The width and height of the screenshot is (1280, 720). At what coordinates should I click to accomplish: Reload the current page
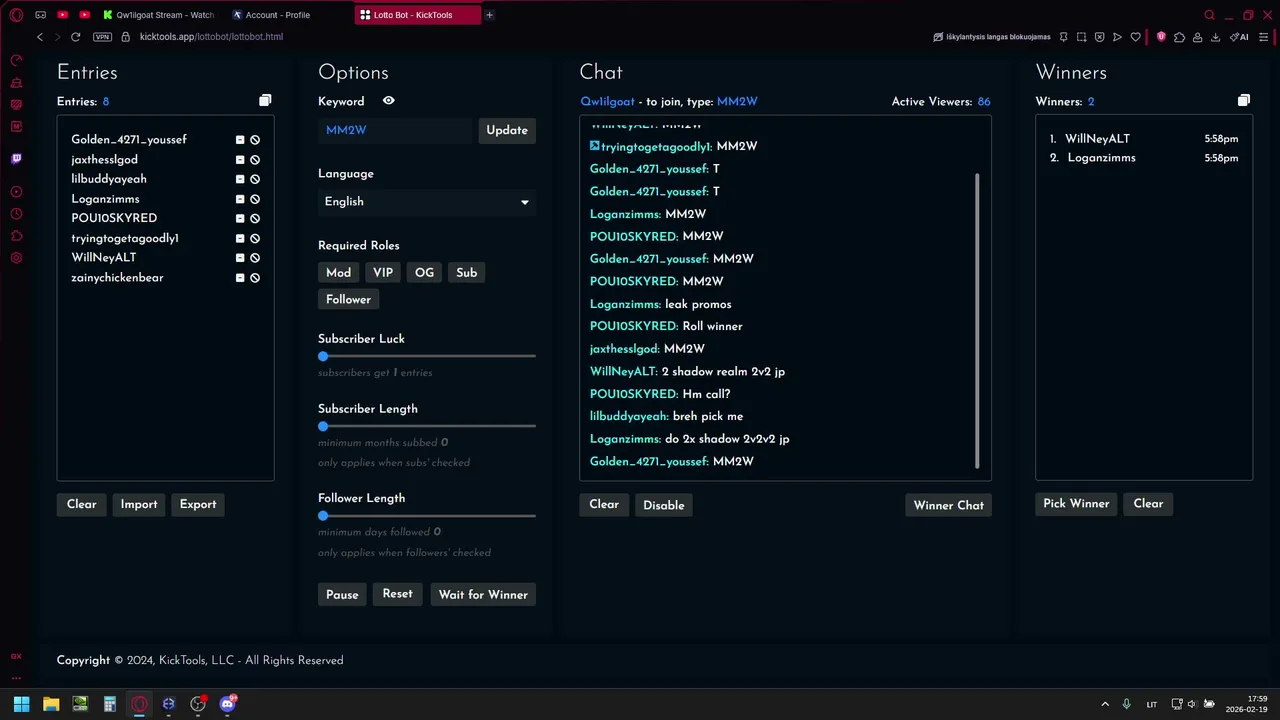click(75, 37)
